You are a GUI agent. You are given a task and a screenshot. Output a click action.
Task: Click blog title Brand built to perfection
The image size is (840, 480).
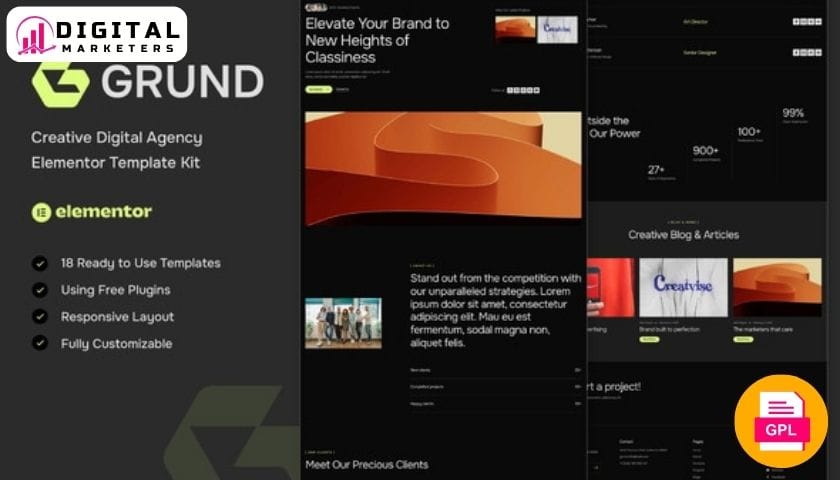tap(670, 329)
